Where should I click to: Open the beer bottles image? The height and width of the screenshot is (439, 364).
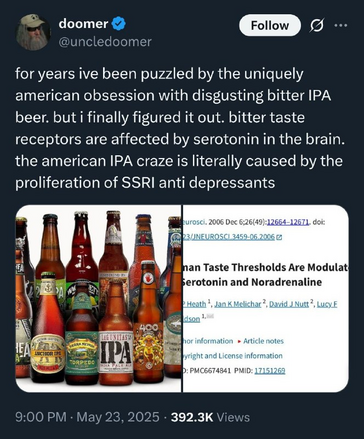click(x=98, y=298)
